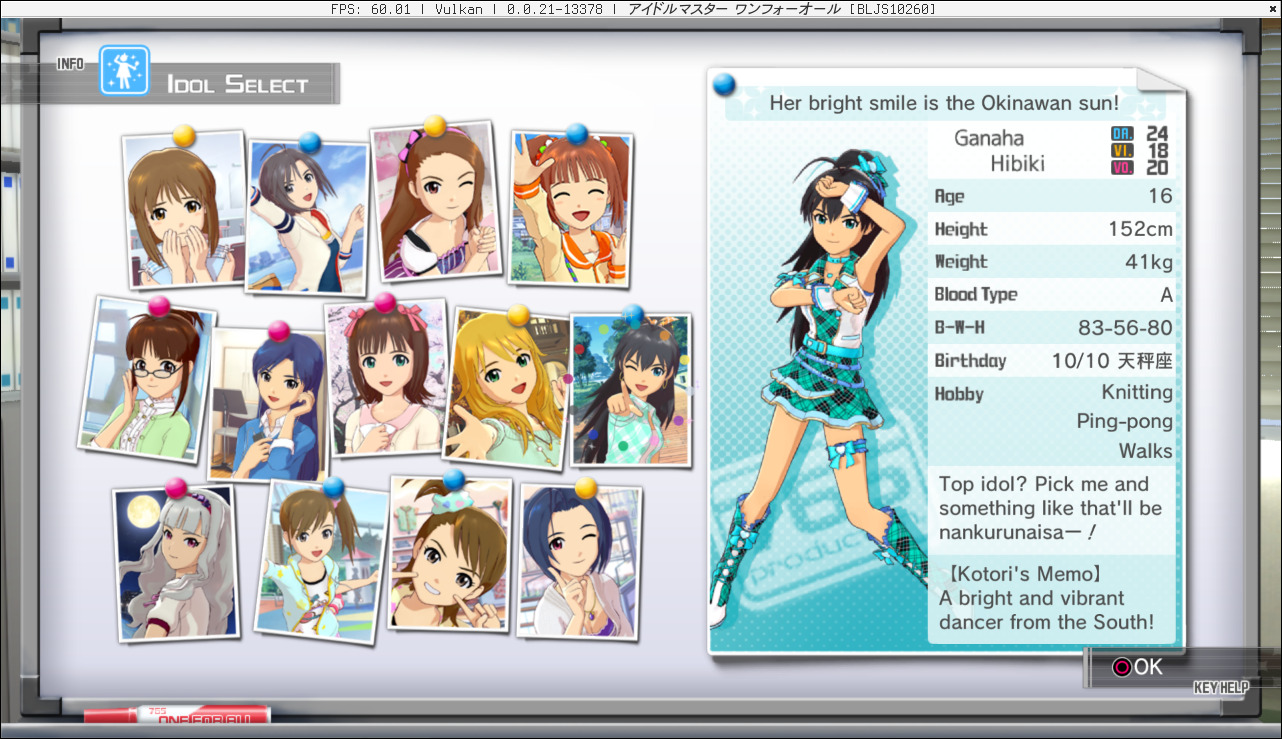1282x739 pixels.
Task: Click the DA. 24 dance stat
Action: (1139, 133)
